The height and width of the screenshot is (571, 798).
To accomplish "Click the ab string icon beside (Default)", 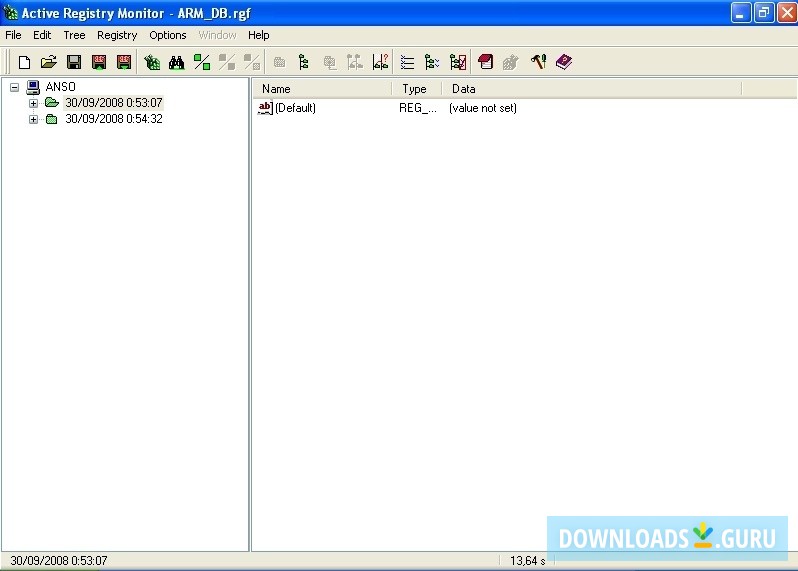I will coord(265,108).
